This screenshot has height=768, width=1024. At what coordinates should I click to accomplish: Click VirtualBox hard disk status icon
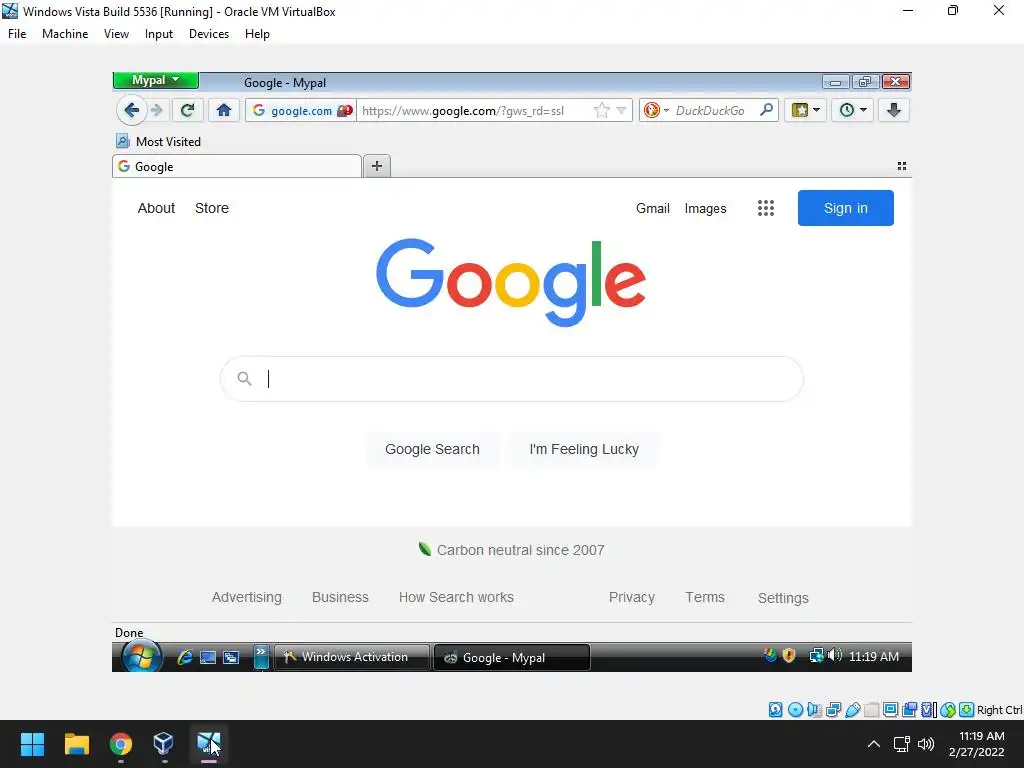[x=775, y=710]
